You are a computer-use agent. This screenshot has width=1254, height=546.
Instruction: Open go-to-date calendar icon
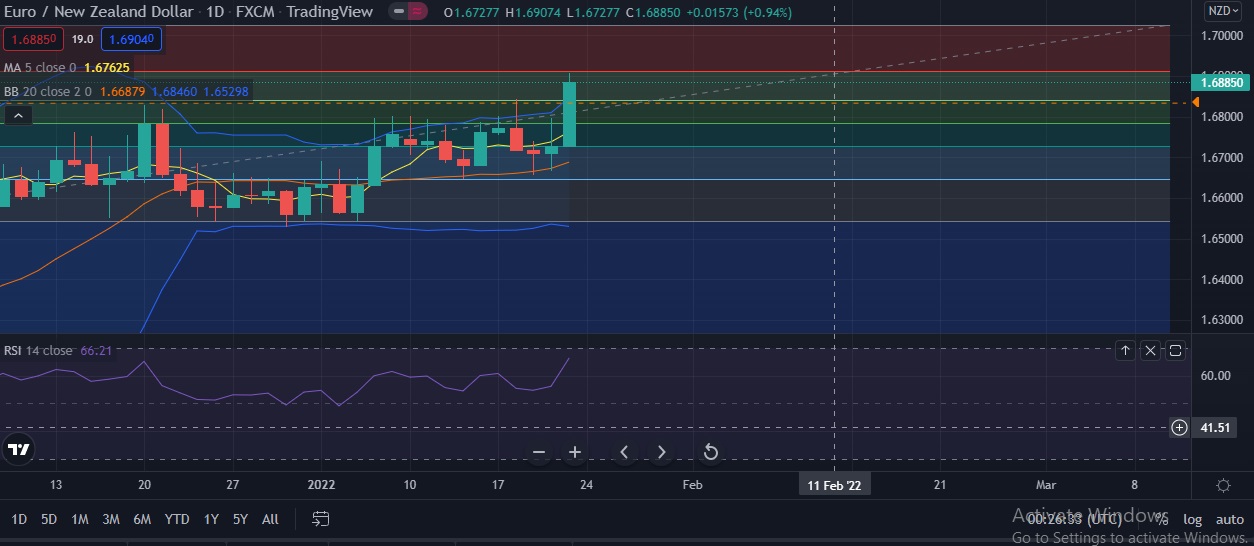(x=320, y=519)
